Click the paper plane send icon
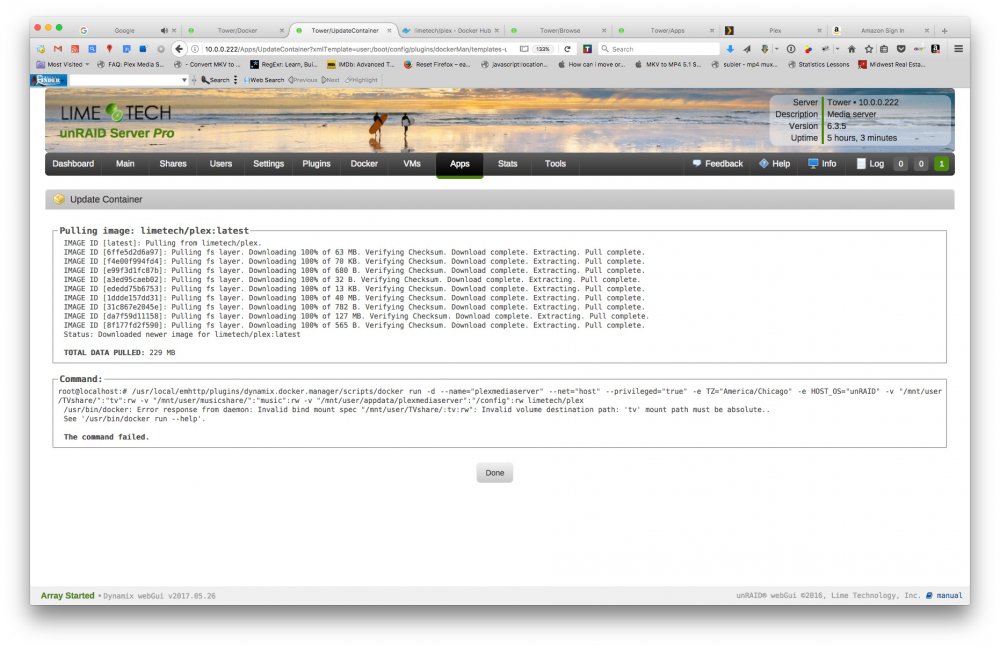The width and height of the screenshot is (1000, 648). click(x=747, y=48)
